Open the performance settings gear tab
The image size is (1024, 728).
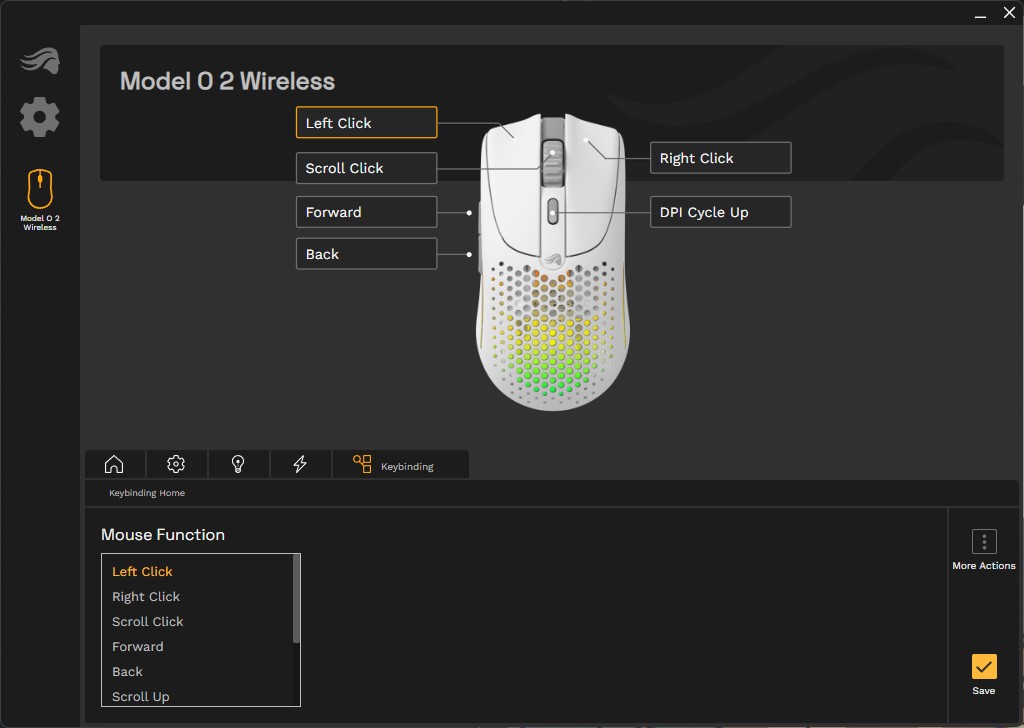[176, 464]
